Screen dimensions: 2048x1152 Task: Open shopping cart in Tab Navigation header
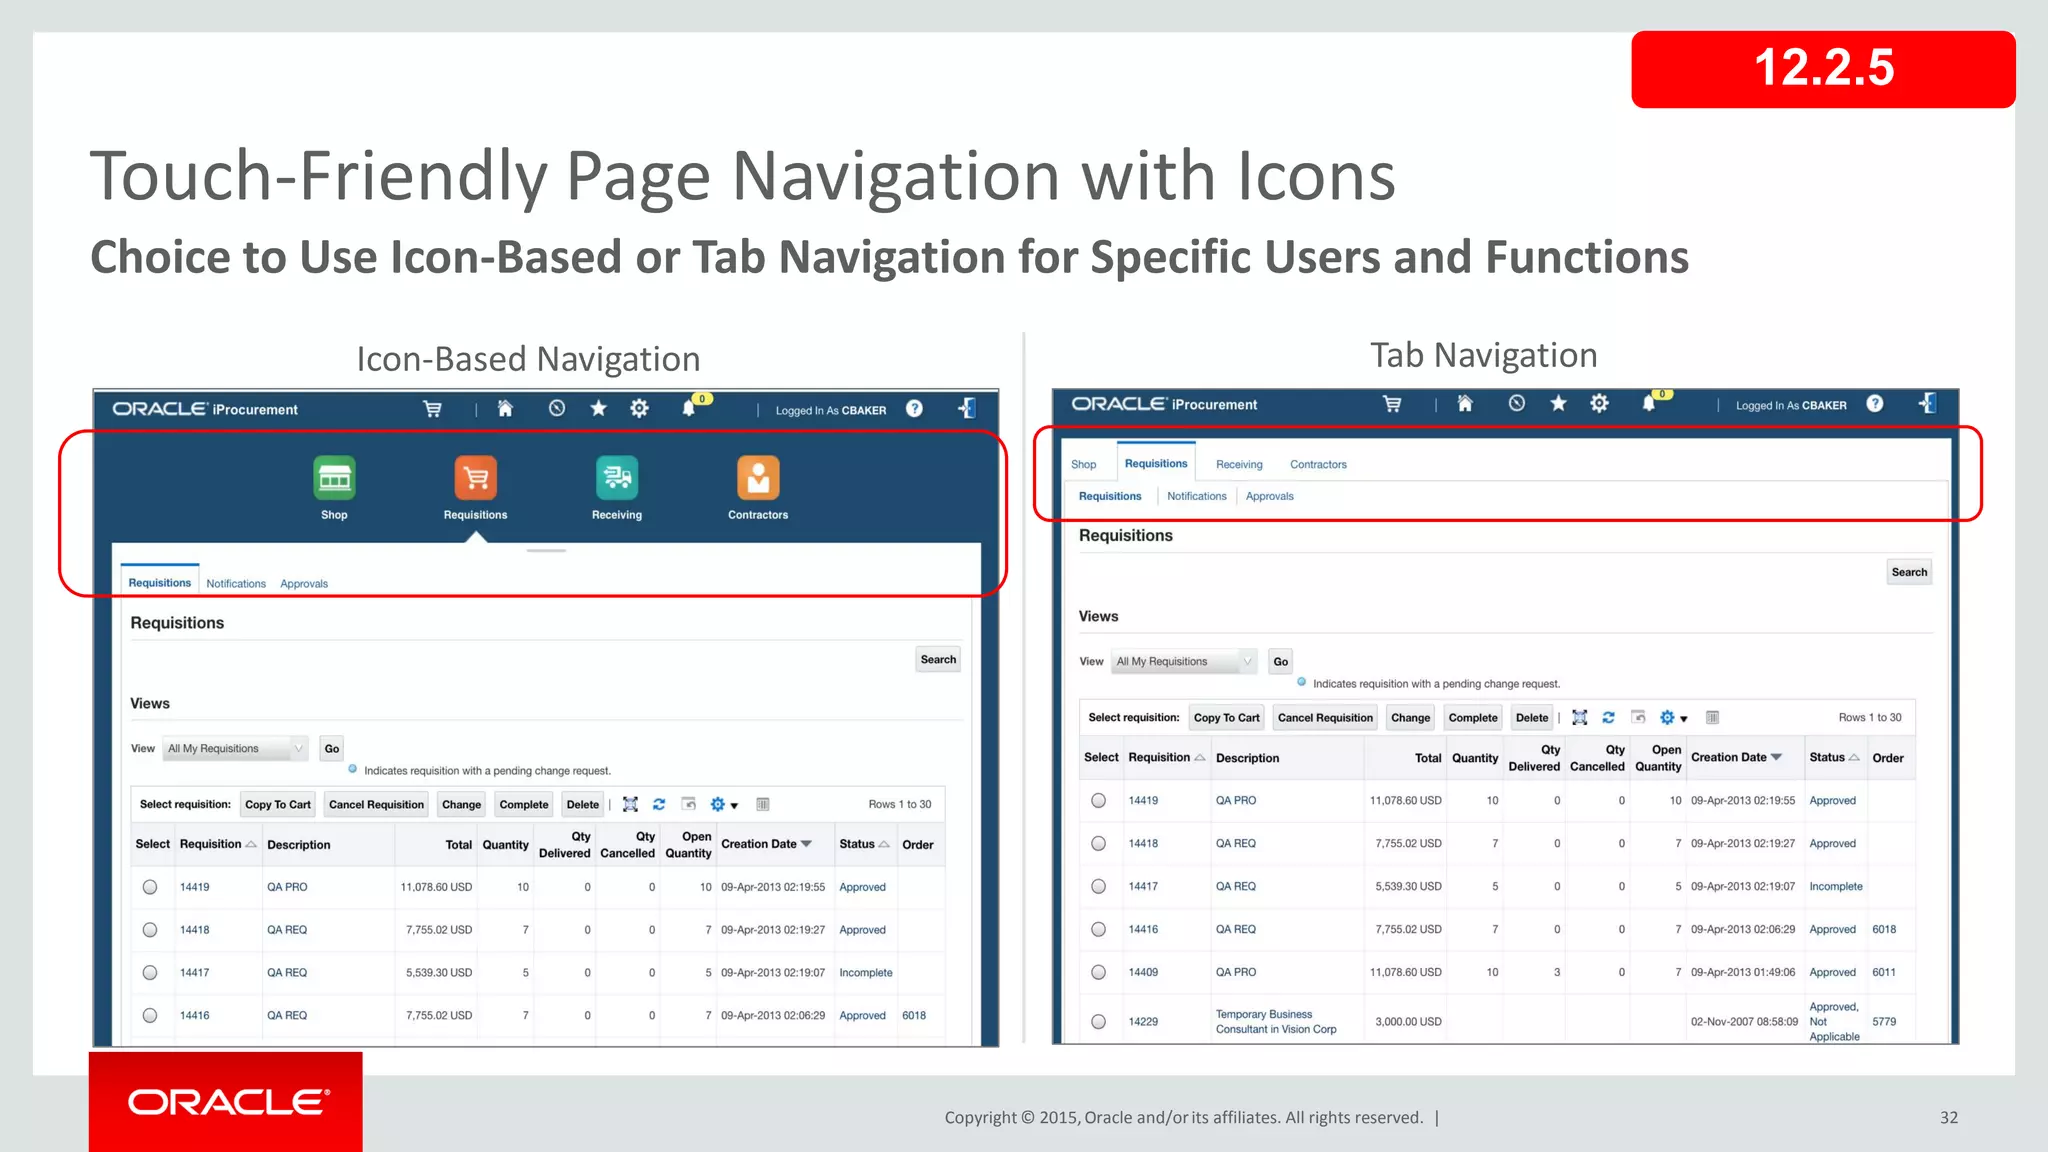click(1392, 404)
